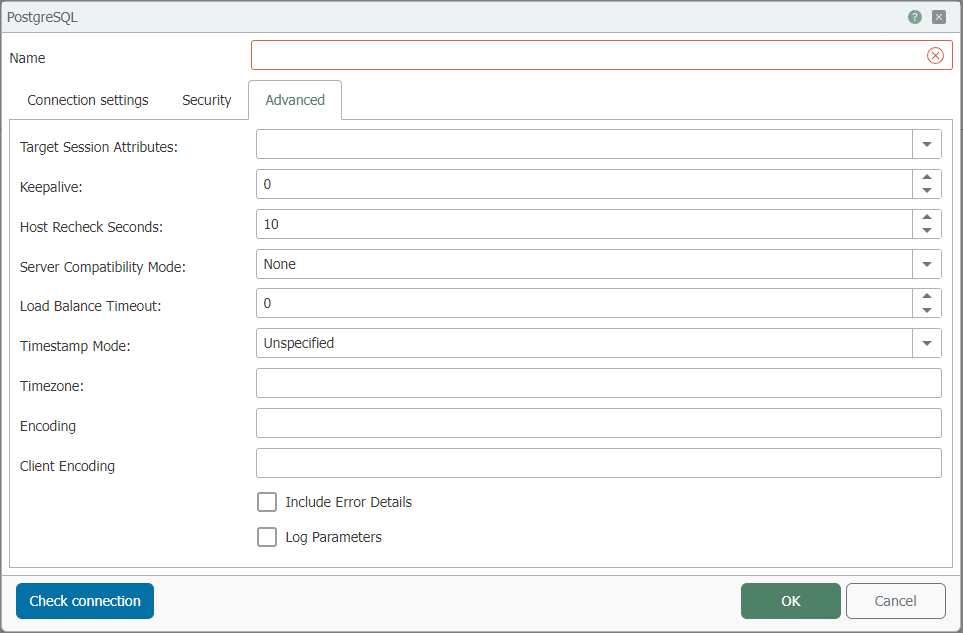
Task: Clear the Name field with the red X icon
Action: point(935,56)
